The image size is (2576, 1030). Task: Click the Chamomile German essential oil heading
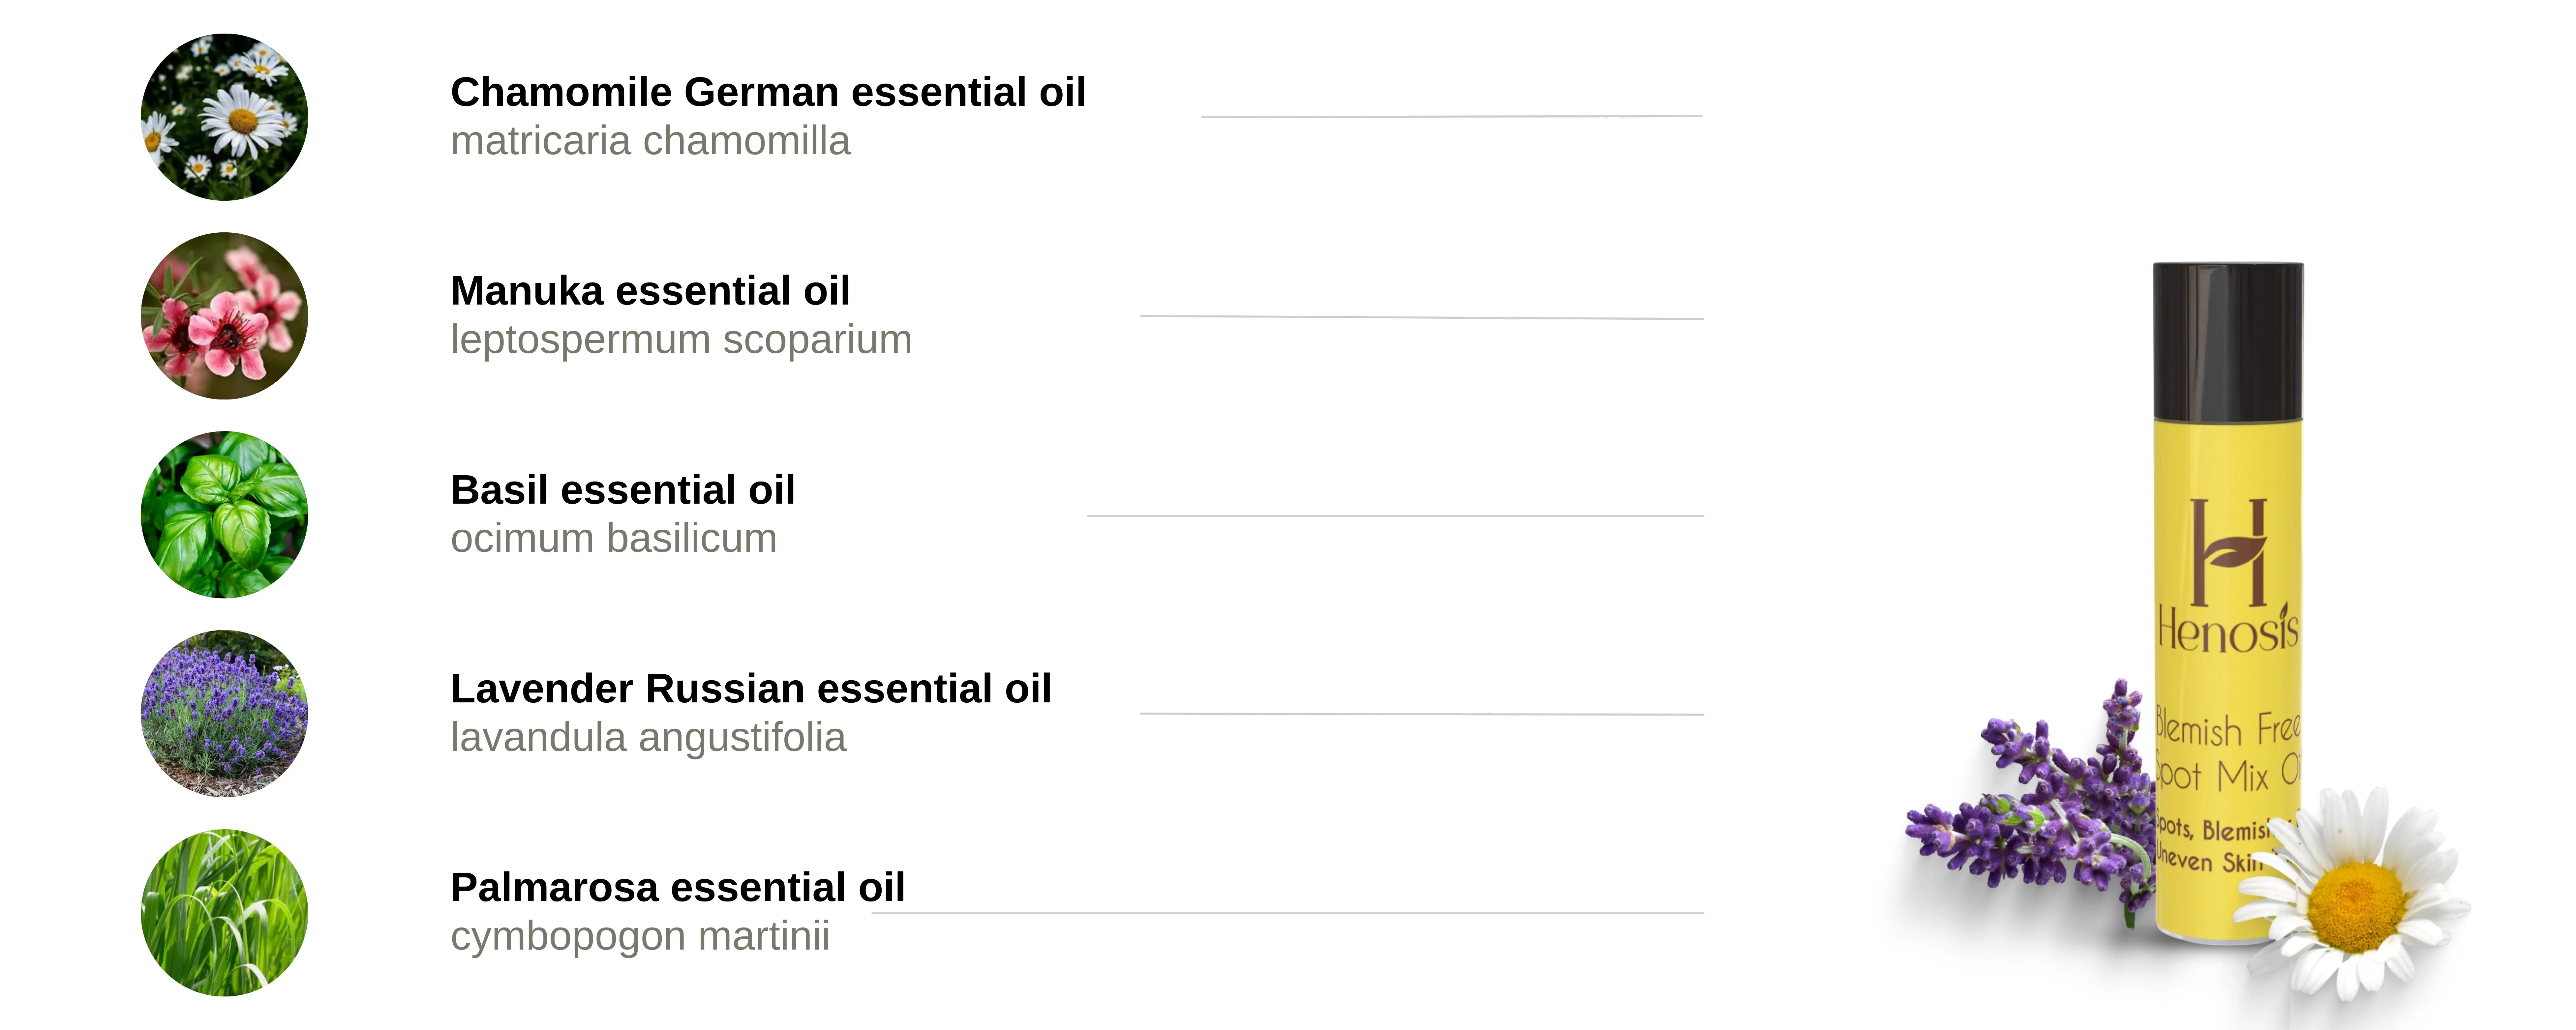click(767, 92)
